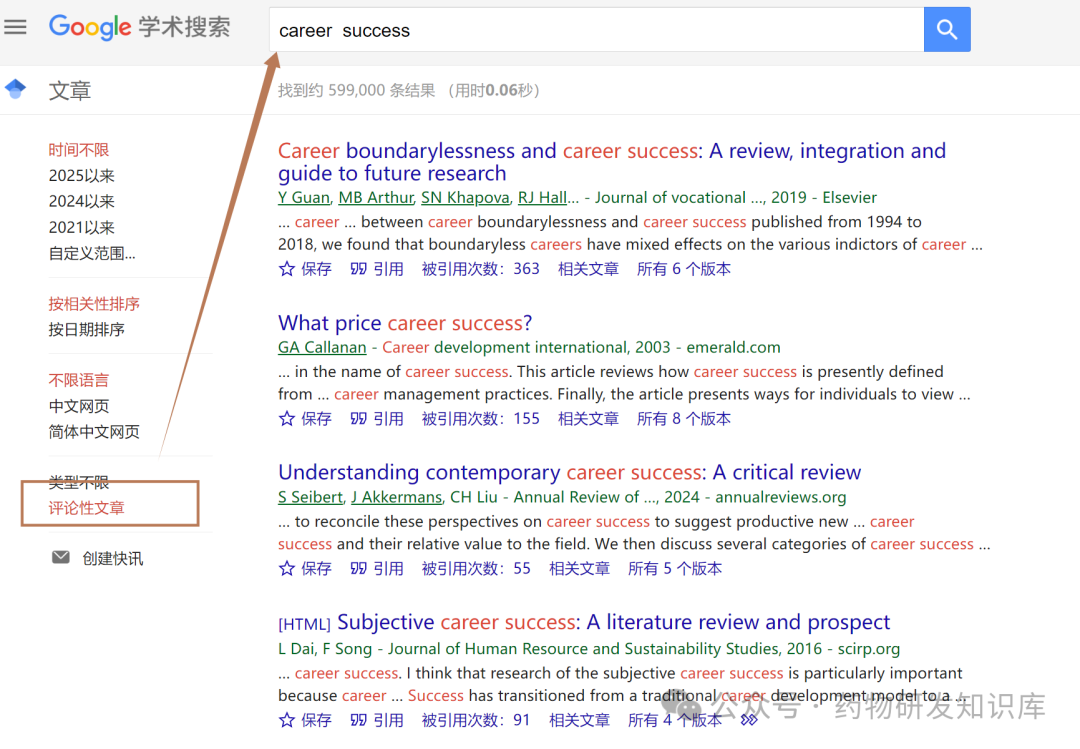Image resolution: width=1080 pixels, height=749 pixels.
Task: Click the star save icon under first result
Action: pyautogui.click(x=287, y=269)
